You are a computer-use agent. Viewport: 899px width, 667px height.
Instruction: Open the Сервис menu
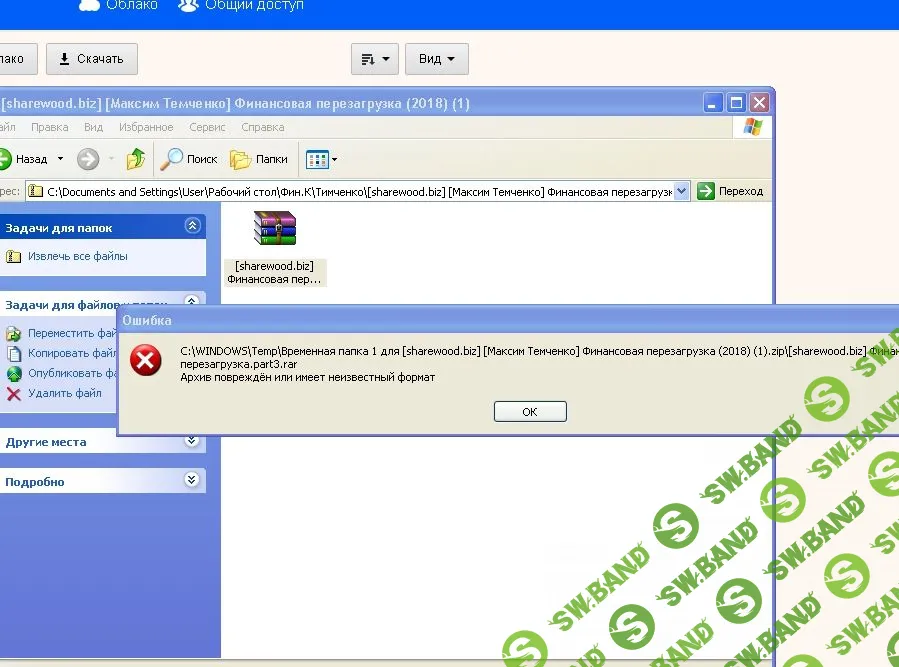point(207,127)
